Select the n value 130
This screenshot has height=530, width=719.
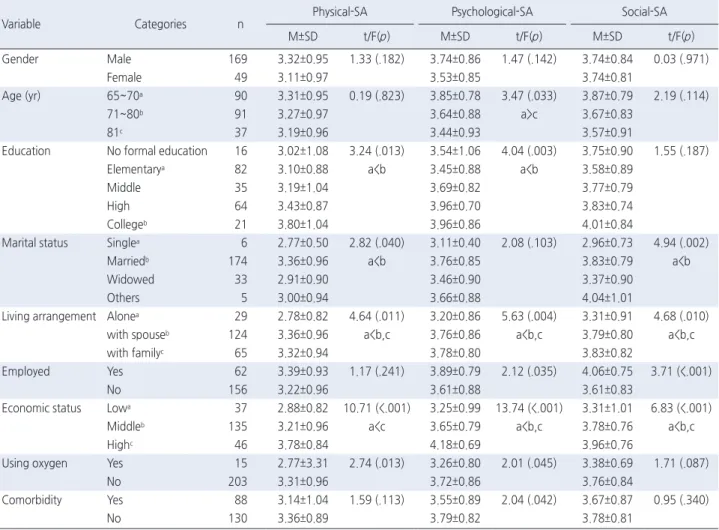click(238, 518)
